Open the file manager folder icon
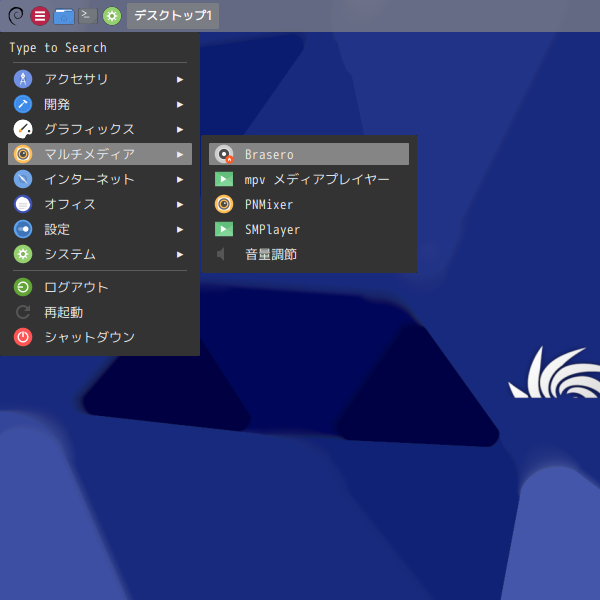The image size is (600, 600). coord(64,16)
